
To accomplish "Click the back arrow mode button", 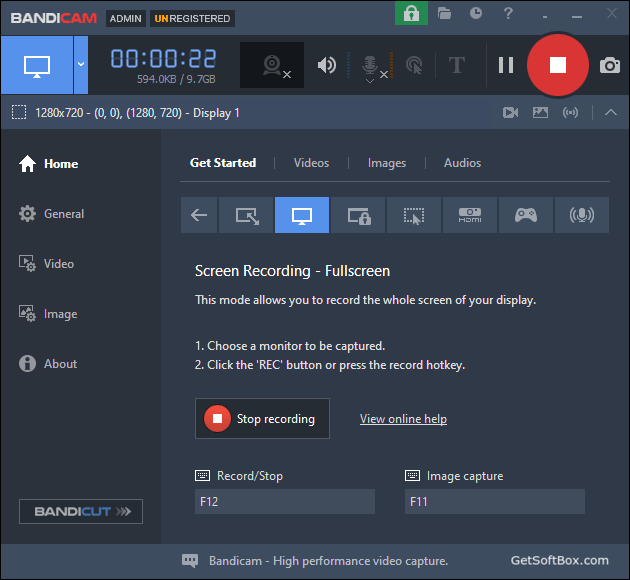I will [x=199, y=215].
